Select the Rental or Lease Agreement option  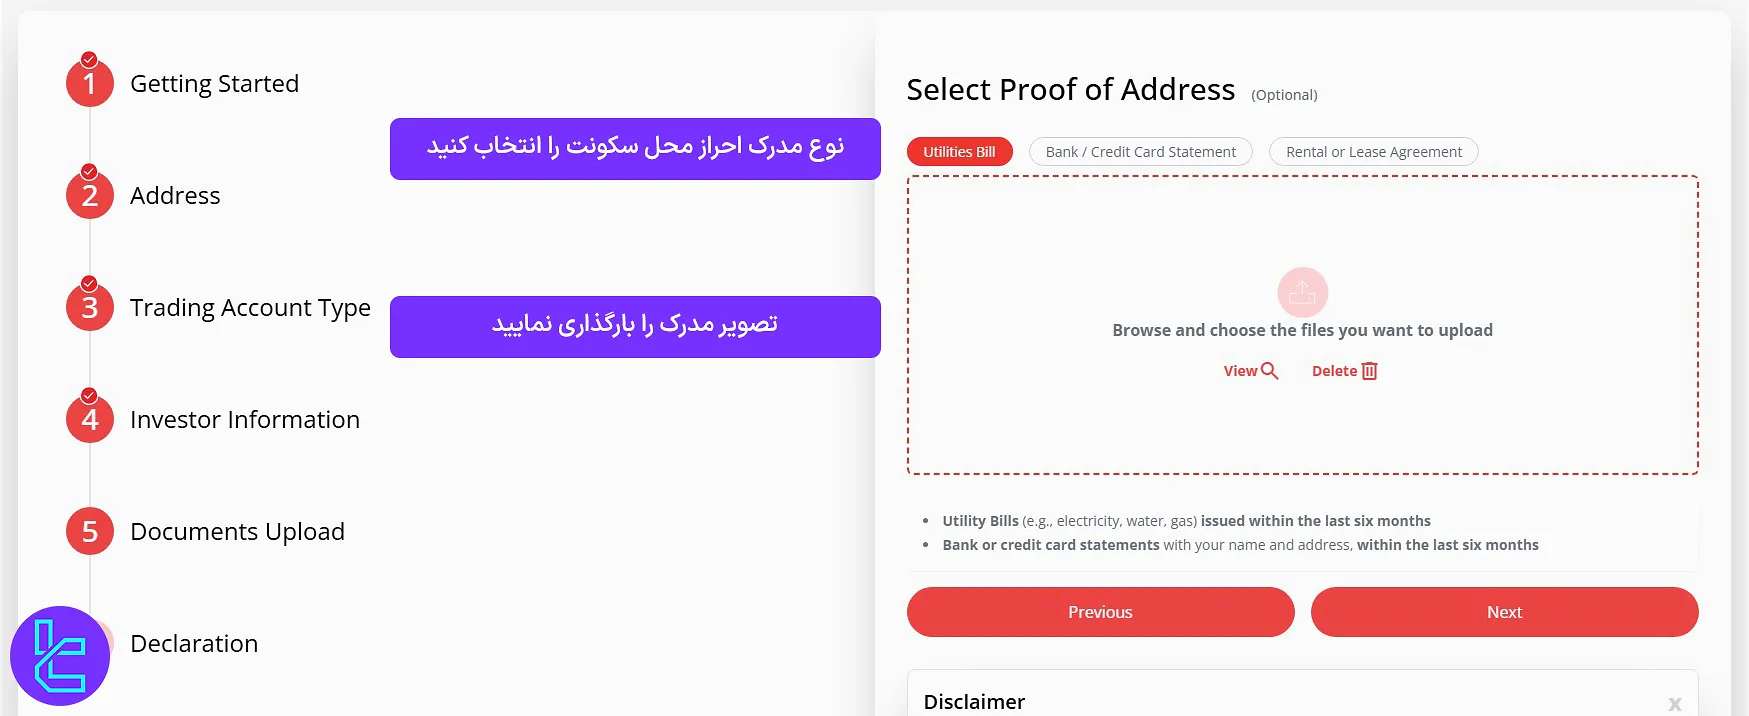(1373, 151)
